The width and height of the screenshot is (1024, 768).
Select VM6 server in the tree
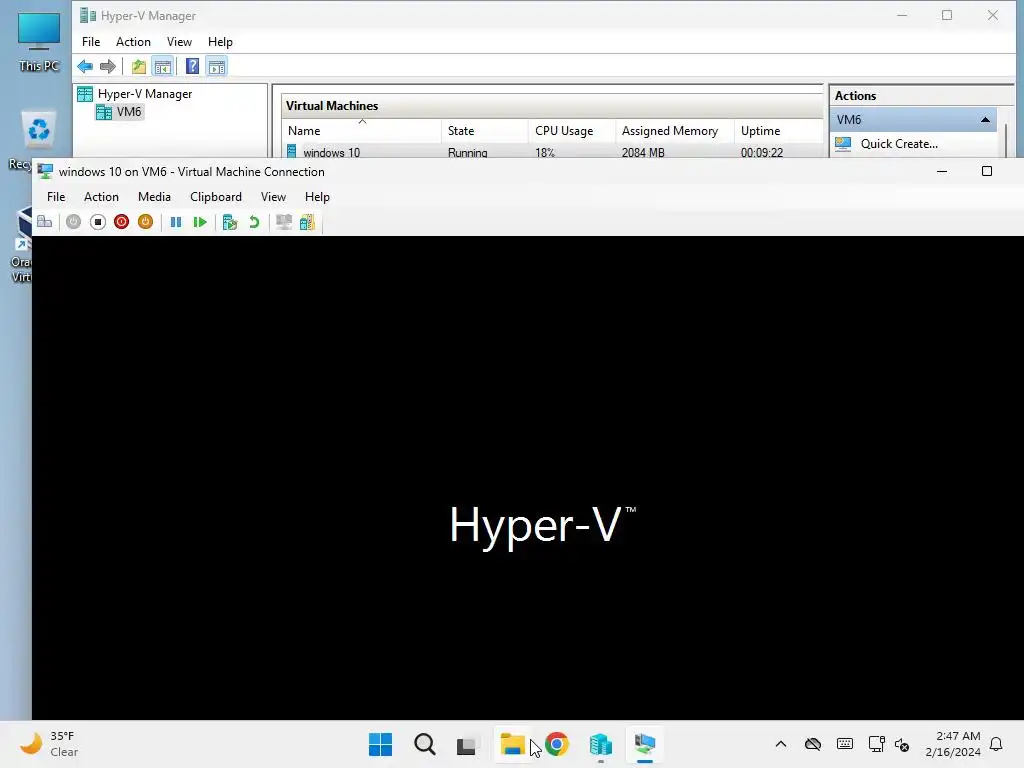[x=120, y=112]
